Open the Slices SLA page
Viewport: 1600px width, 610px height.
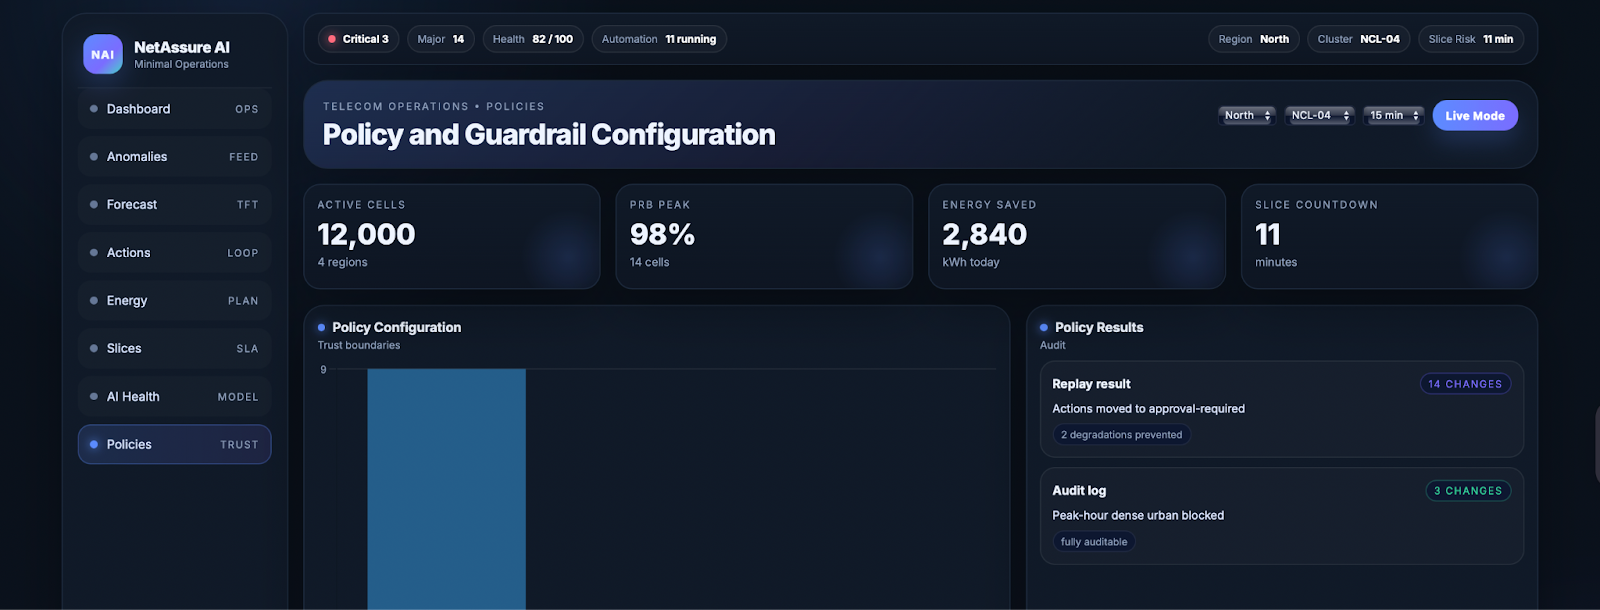(174, 349)
